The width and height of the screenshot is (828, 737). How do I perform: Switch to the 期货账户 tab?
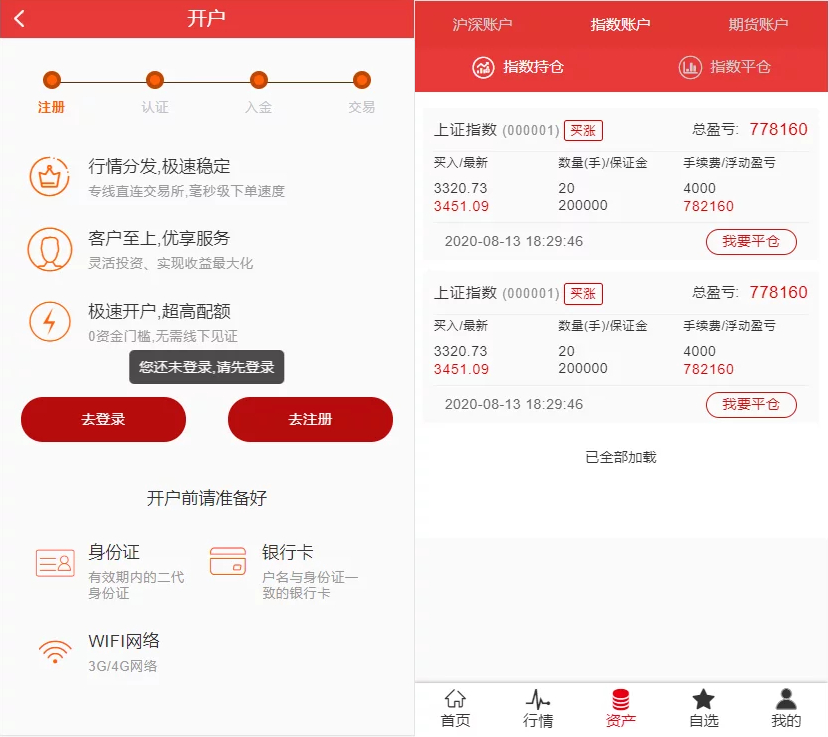point(758,24)
